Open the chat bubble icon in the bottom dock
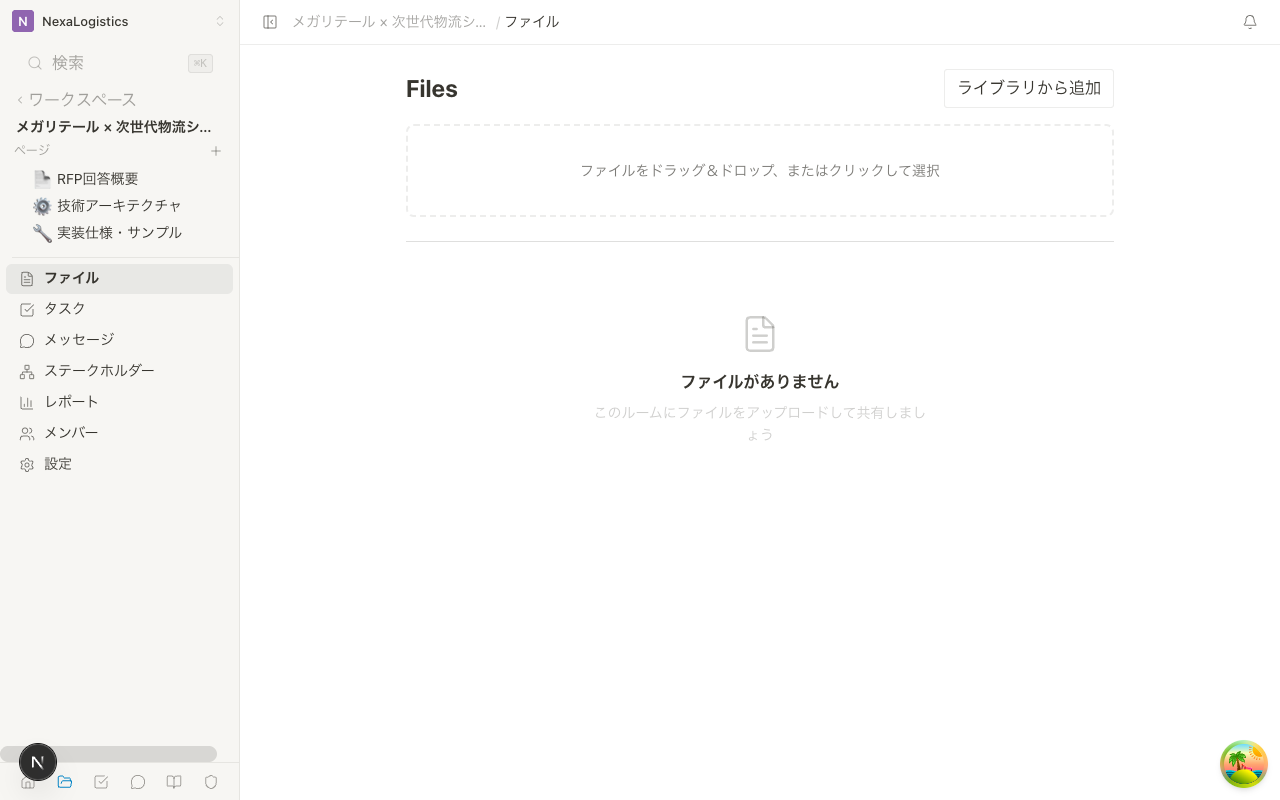This screenshot has height=800, width=1280. point(138,781)
